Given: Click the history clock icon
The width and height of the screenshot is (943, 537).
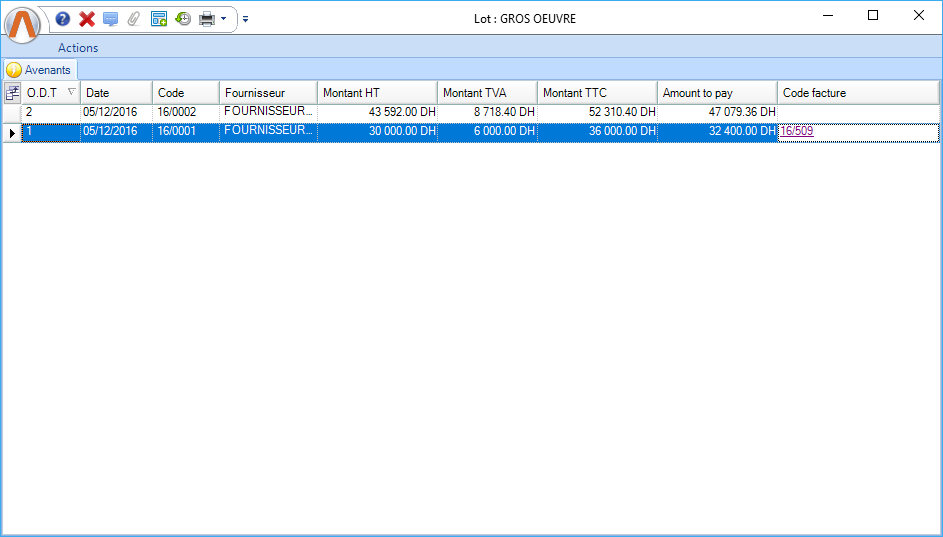Looking at the screenshot, I should [183, 18].
